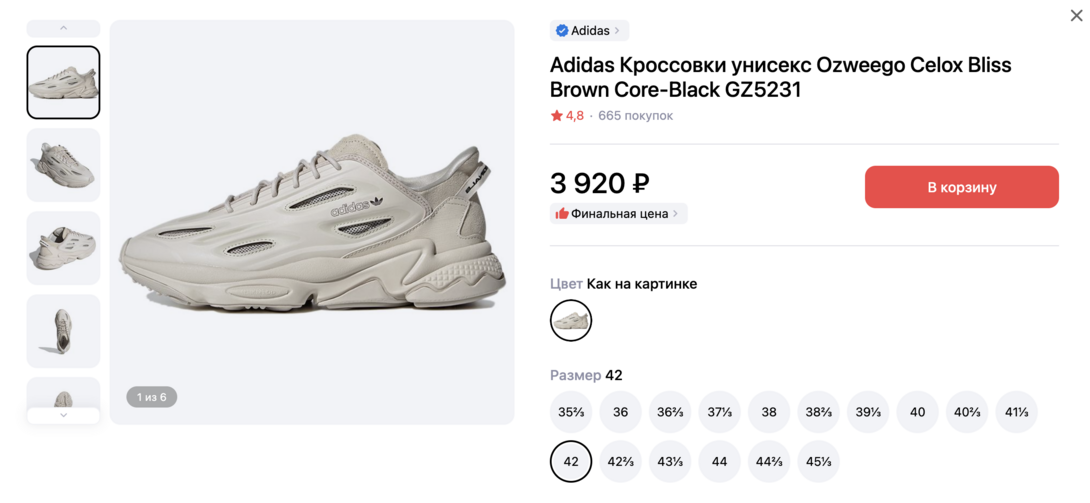Viewport: 1090px width, 503px height.
Task: Choose size 38
Action: click(x=769, y=412)
